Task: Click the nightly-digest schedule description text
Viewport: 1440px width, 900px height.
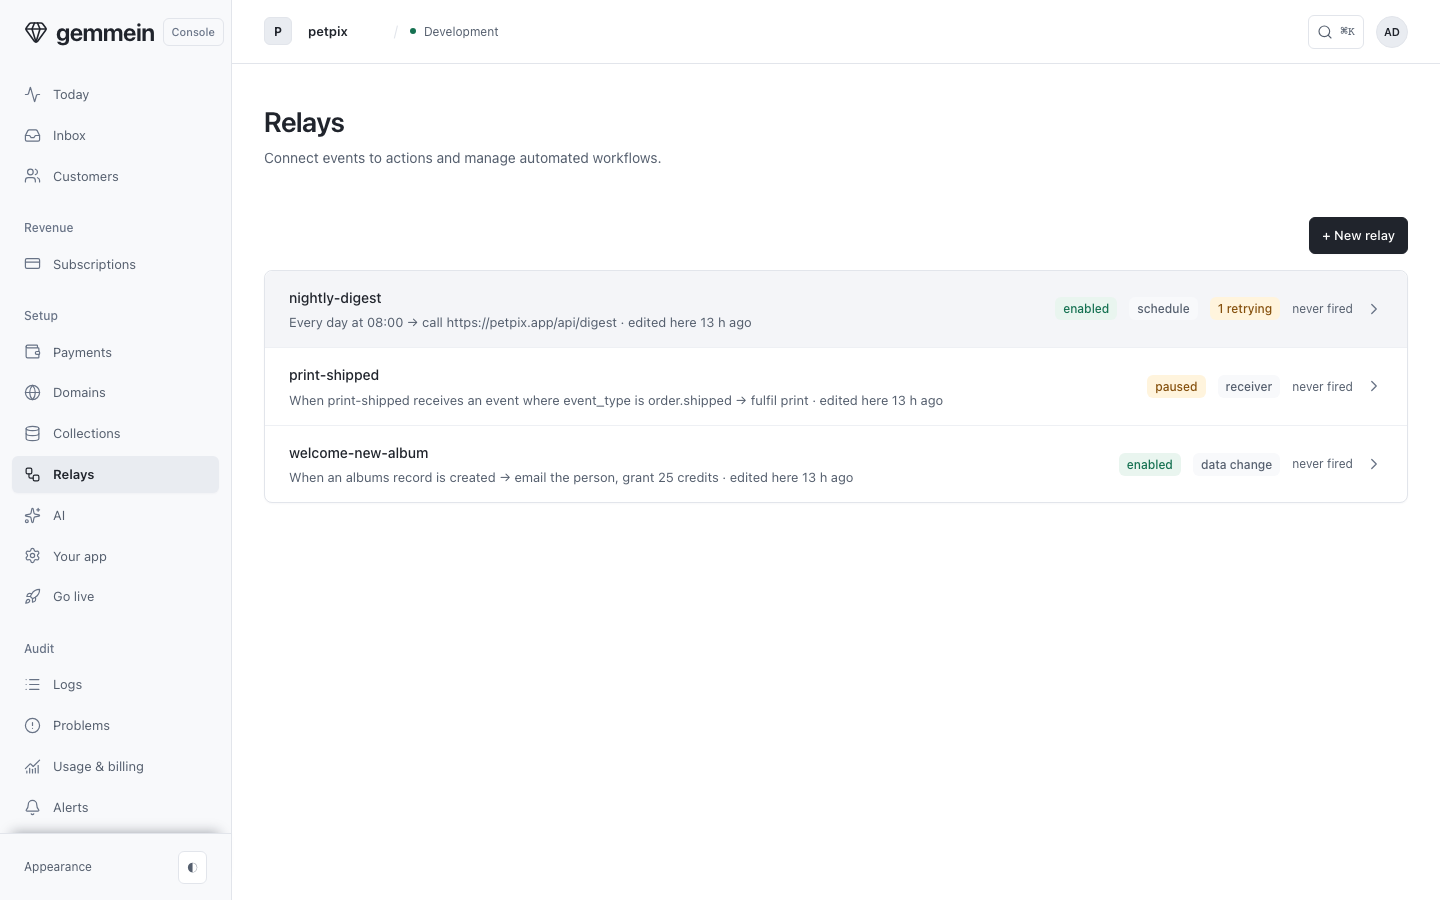Action: (x=520, y=322)
